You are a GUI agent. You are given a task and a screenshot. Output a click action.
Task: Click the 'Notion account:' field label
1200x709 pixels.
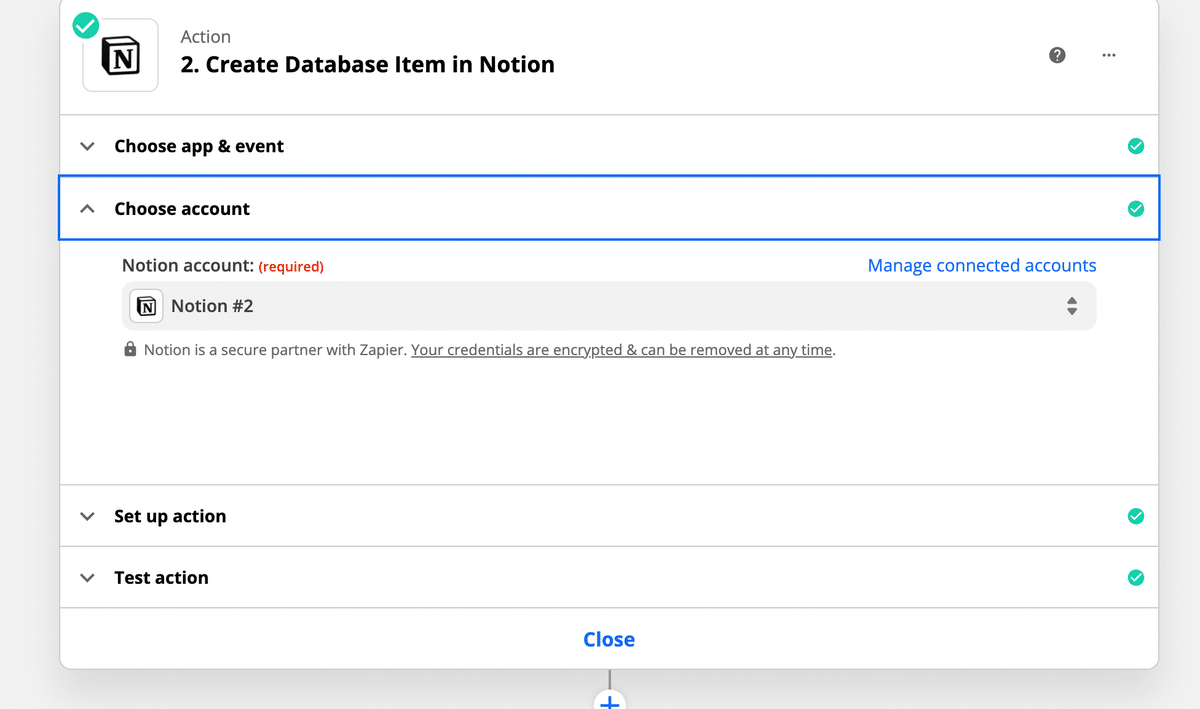point(188,266)
